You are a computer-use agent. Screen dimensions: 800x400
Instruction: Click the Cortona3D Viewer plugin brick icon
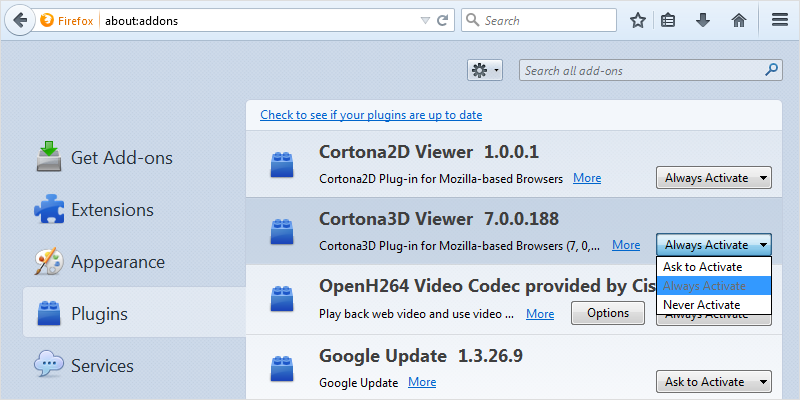282,231
